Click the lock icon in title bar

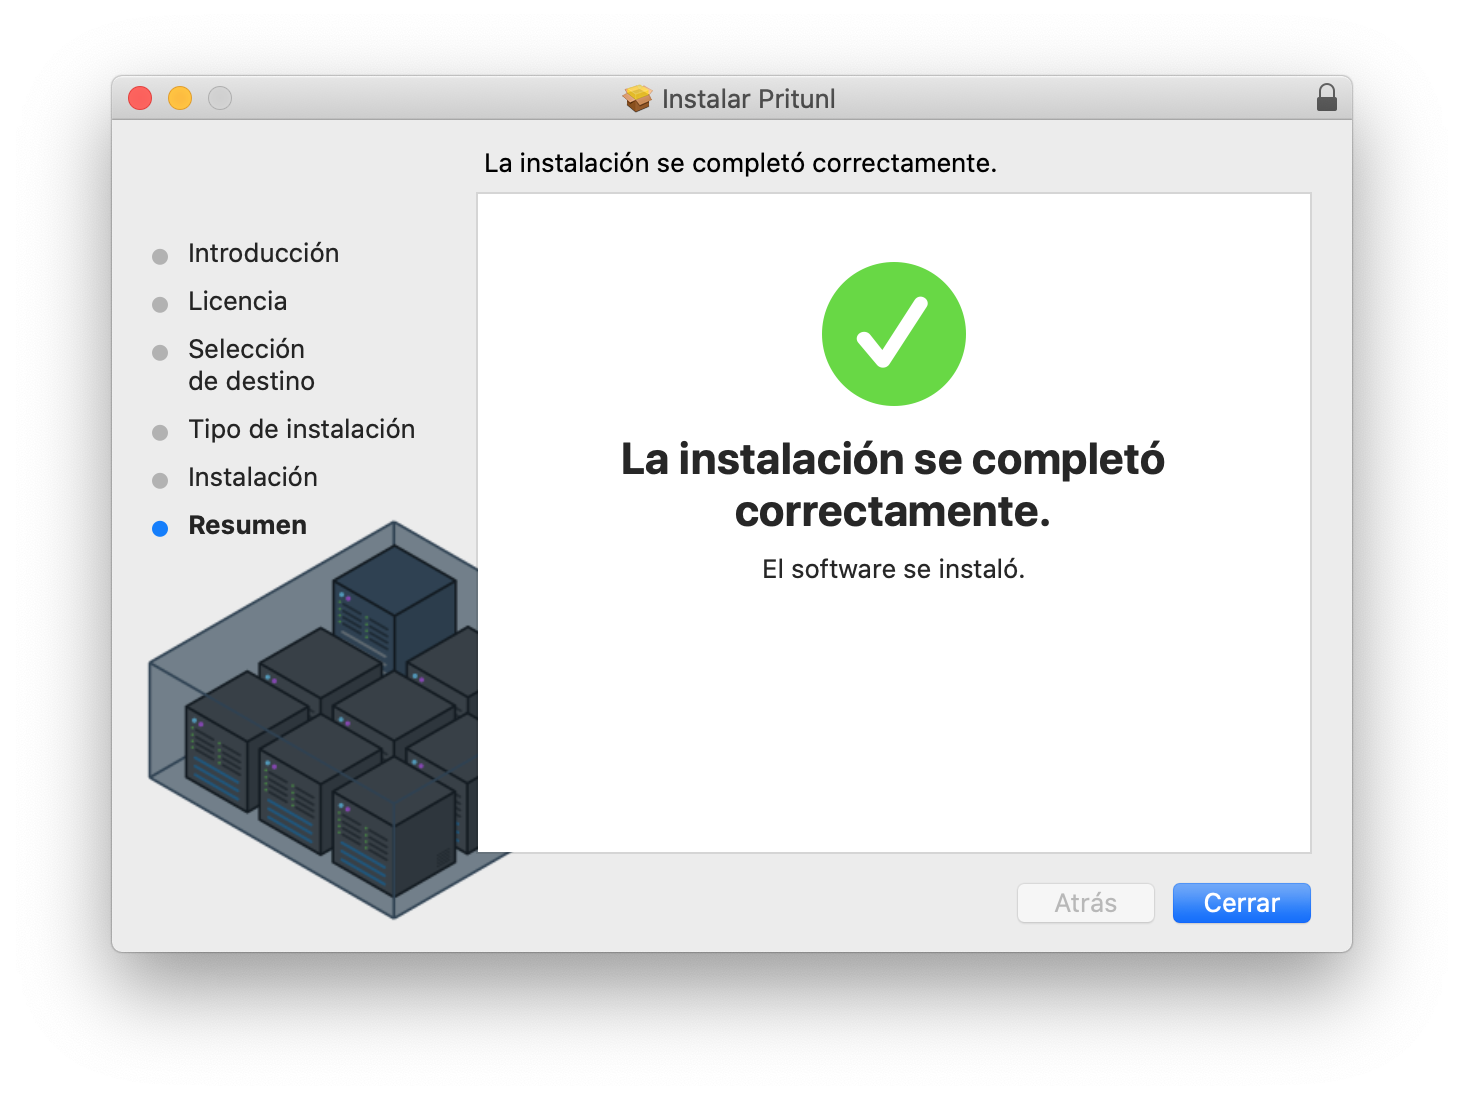coord(1327,98)
